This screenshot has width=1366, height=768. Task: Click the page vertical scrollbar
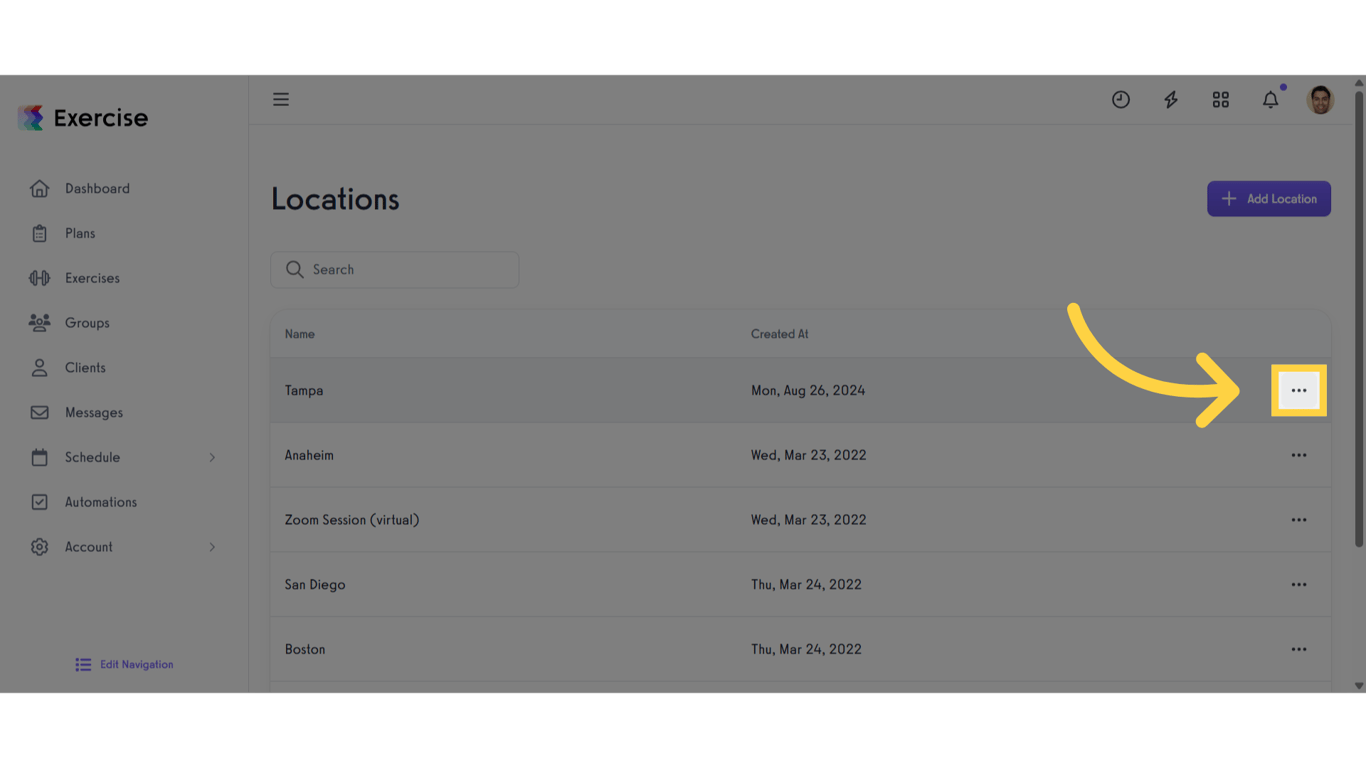click(x=1359, y=320)
